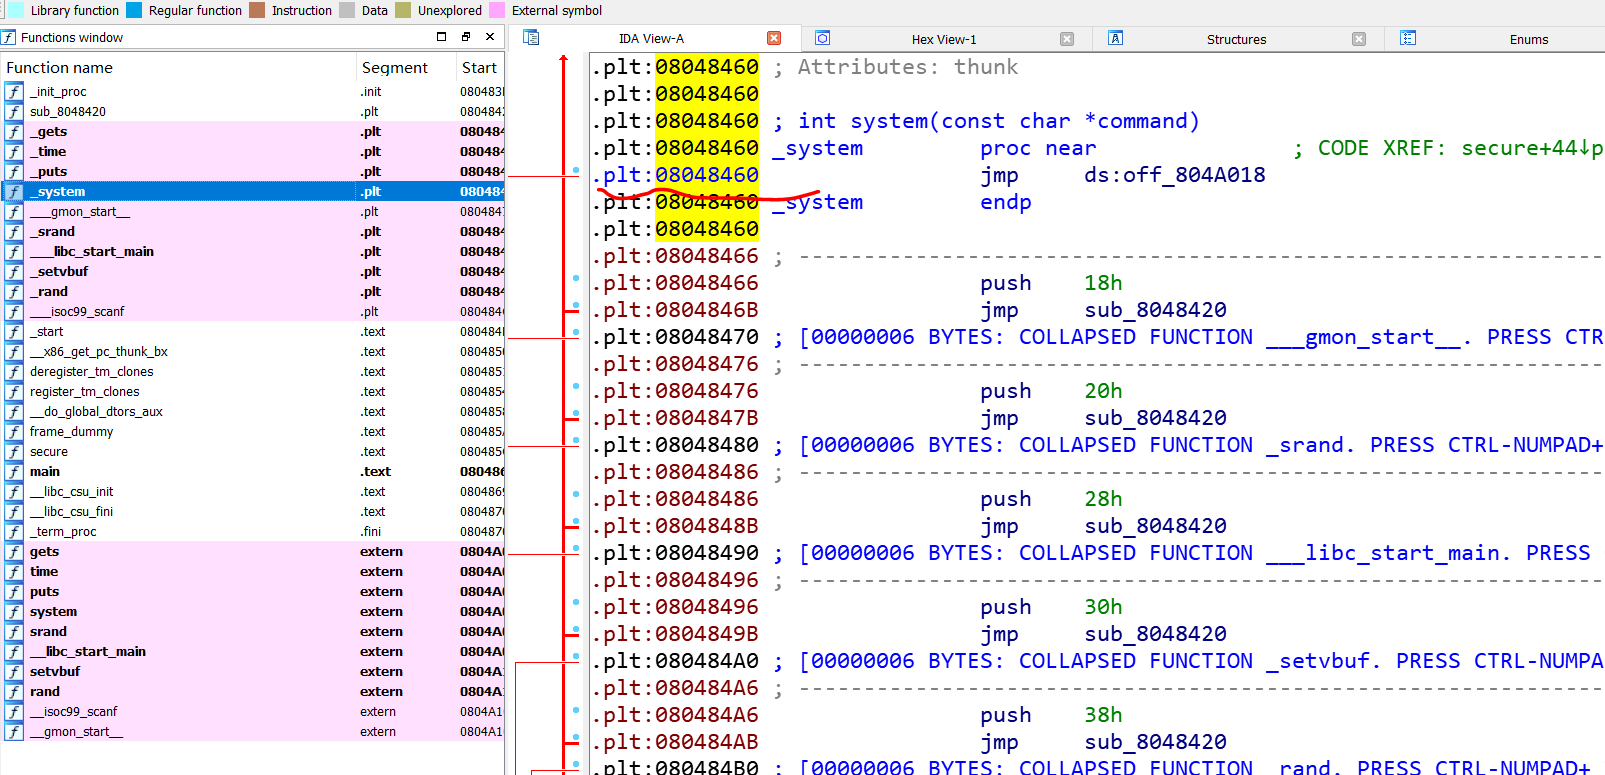Maximize the Functions window panel

click(441, 37)
